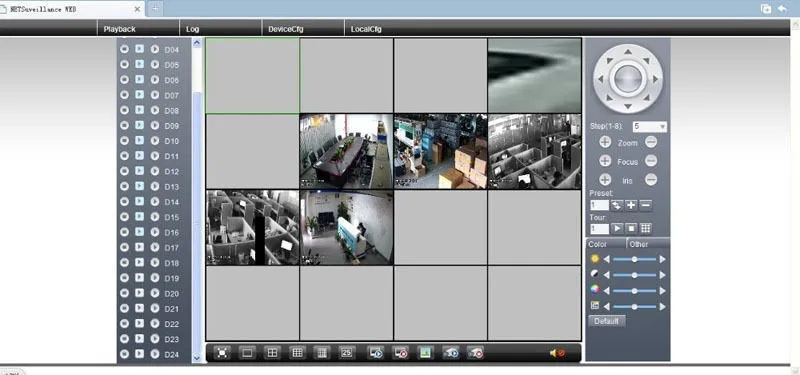Select the conference room camera feed
The width and height of the screenshot is (800, 375).
click(x=346, y=151)
